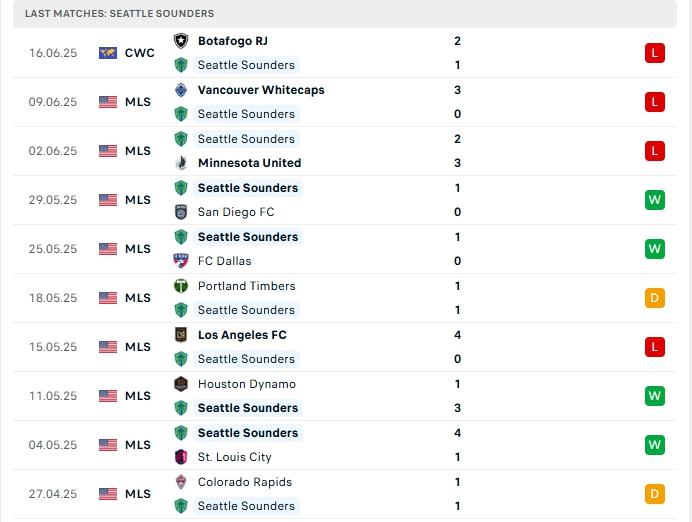
Task: Click the Botafogo RJ team crest
Action: click(181, 41)
